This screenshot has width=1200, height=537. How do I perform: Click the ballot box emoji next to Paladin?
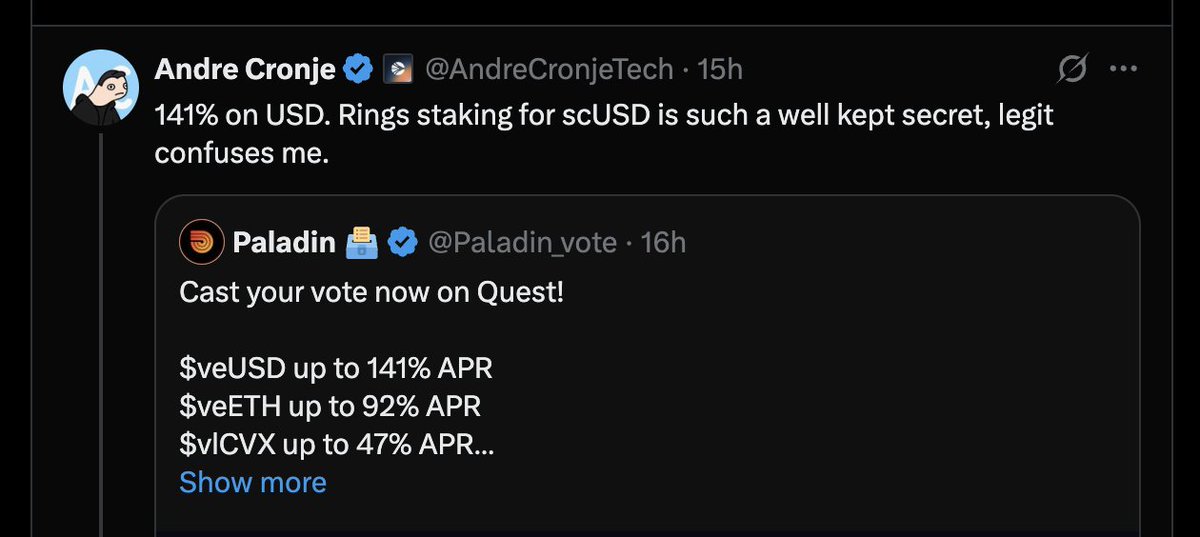click(x=361, y=242)
